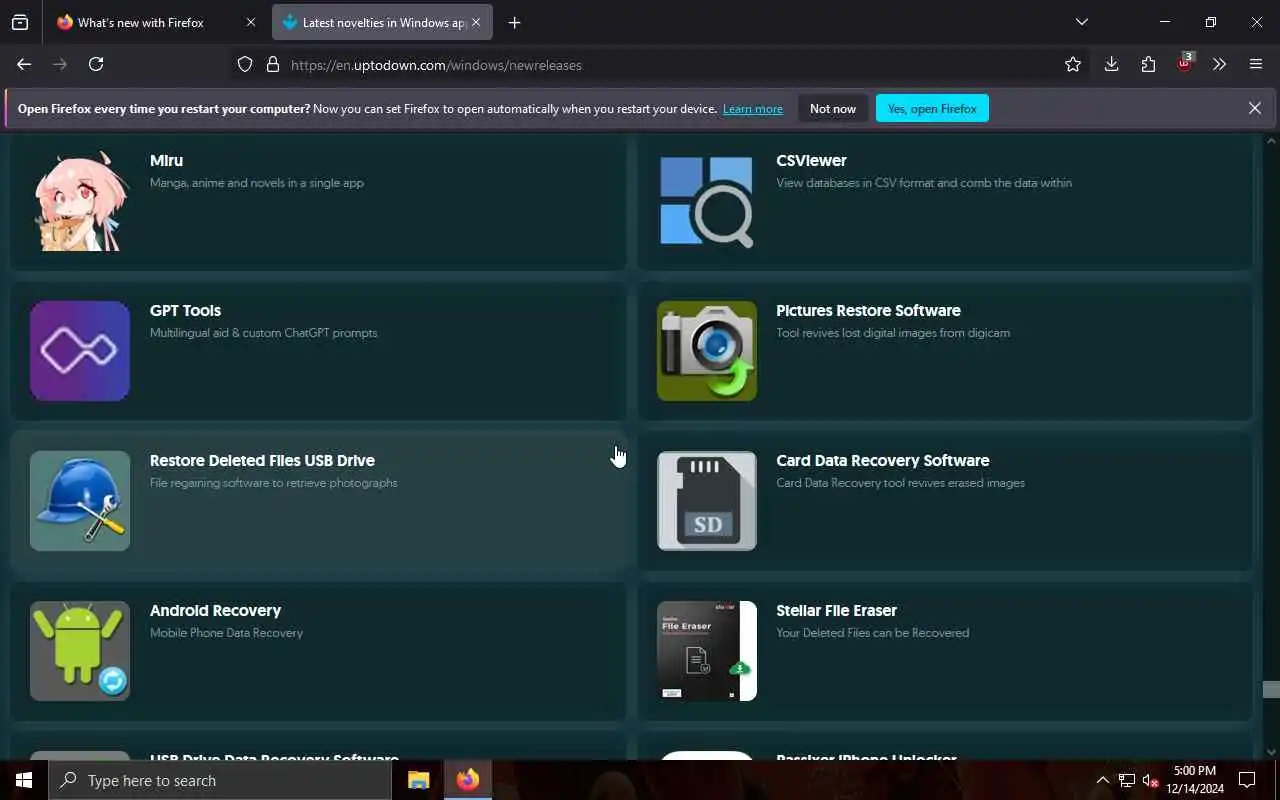Click the taskbar clock showing 5:00 PM
1280x800 pixels.
[x=1194, y=780]
